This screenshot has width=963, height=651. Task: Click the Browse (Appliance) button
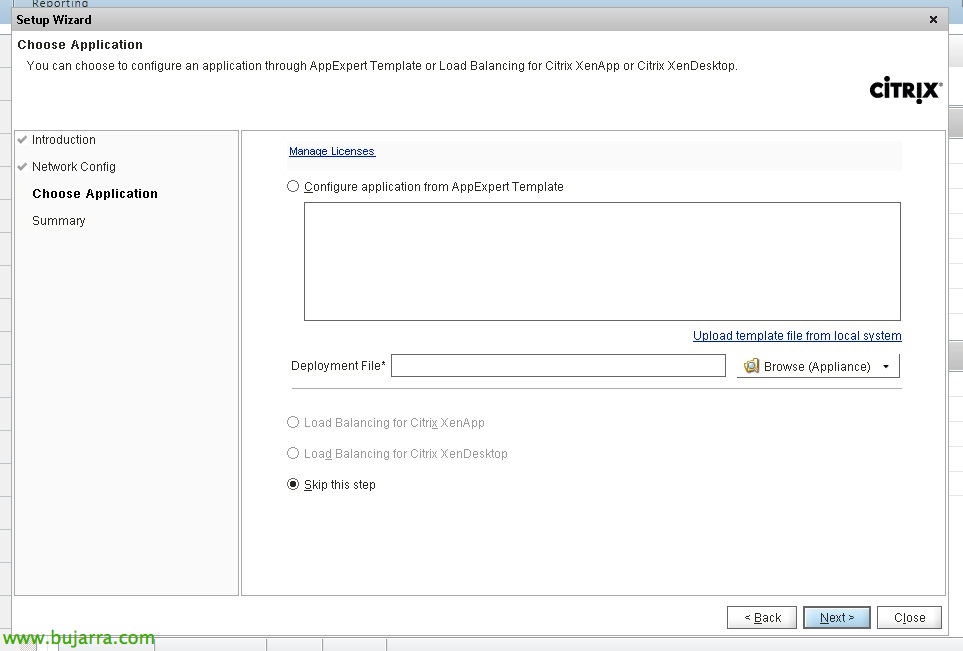[x=817, y=366]
